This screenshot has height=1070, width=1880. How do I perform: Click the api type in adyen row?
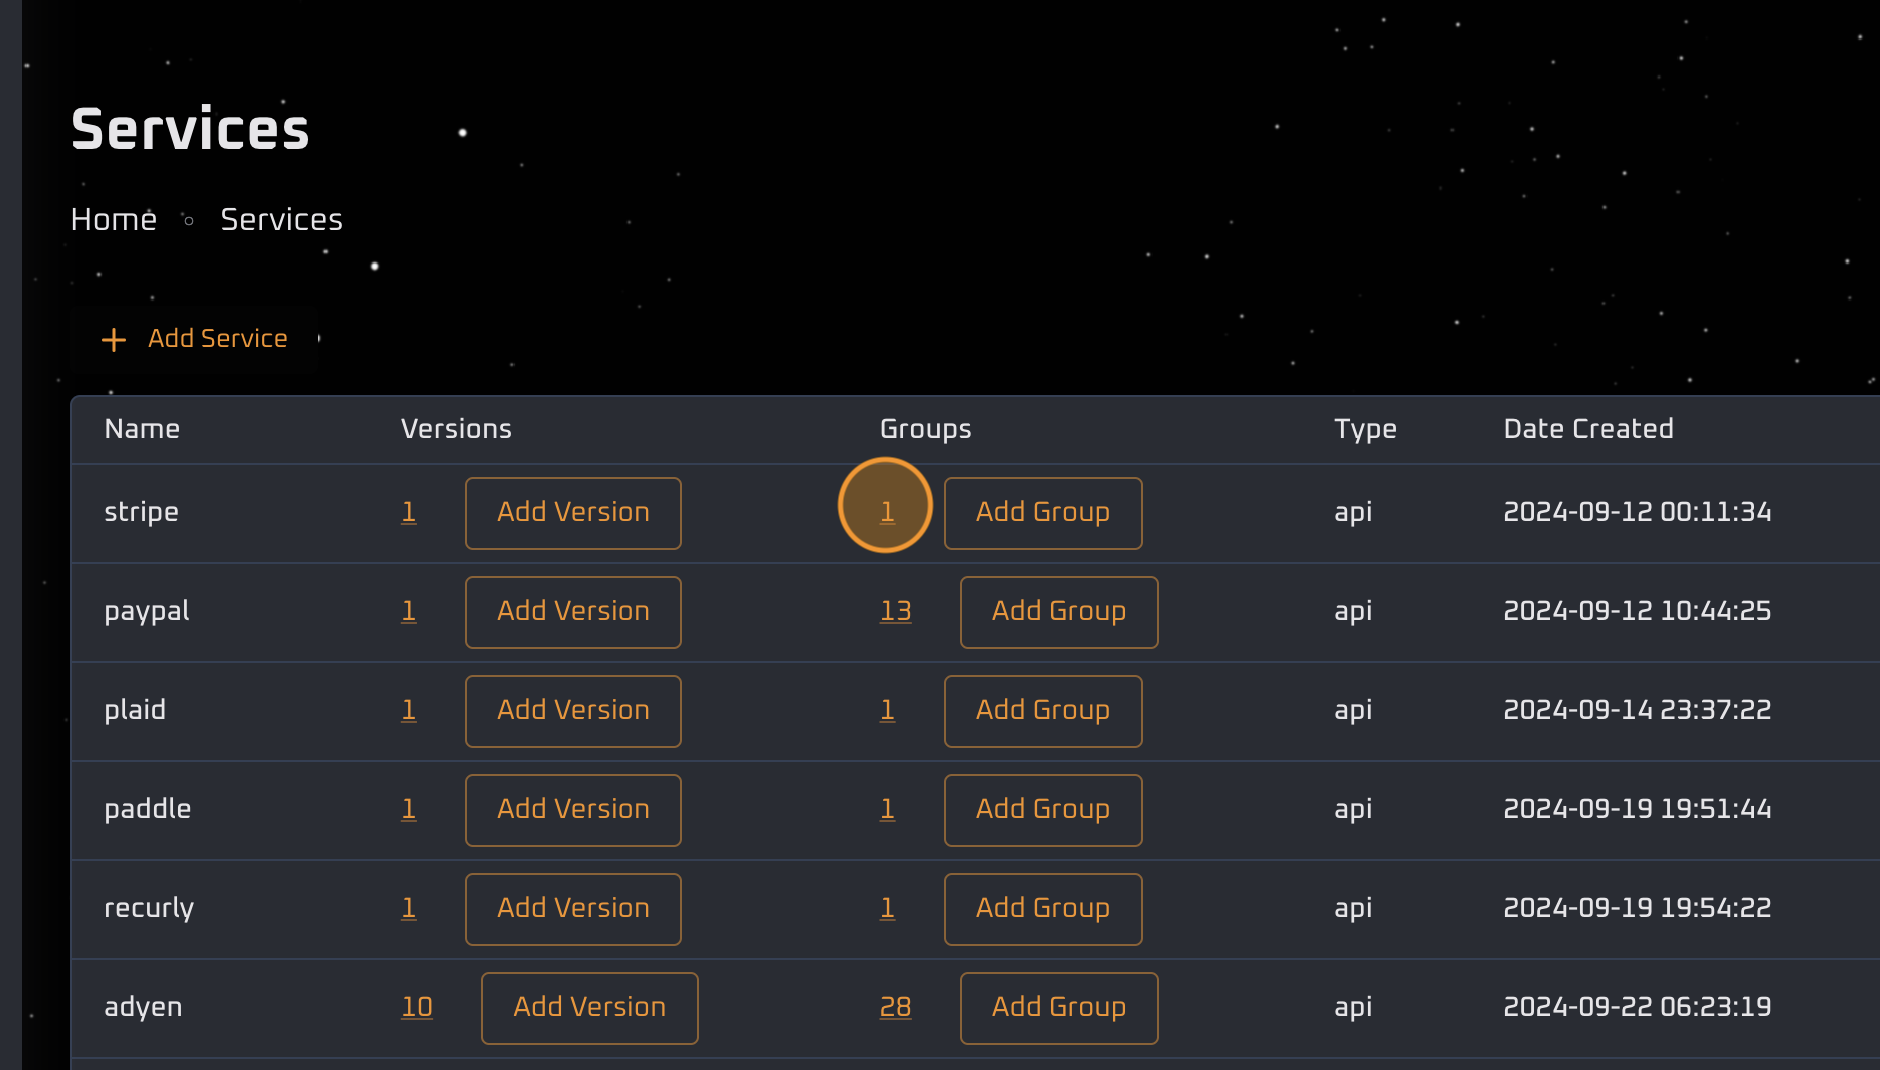point(1353,1007)
